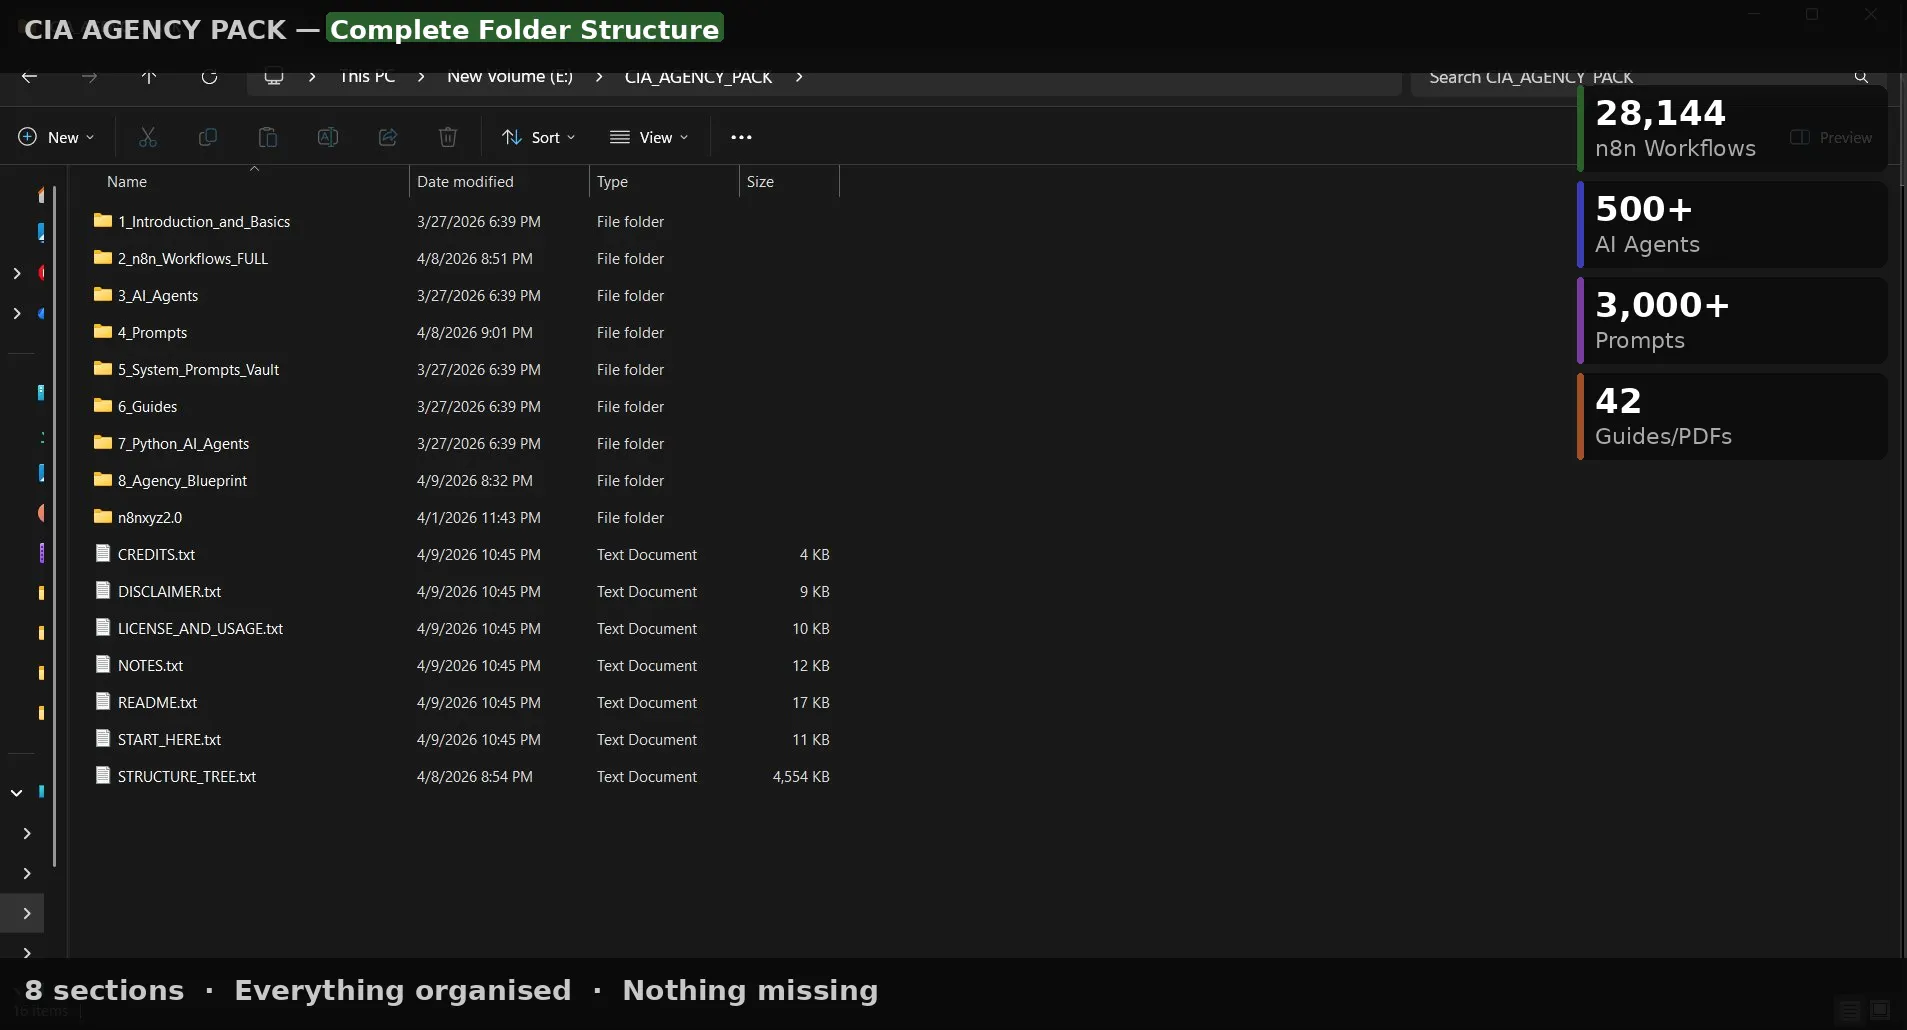Screen dimensions: 1907x1030
Task: Select the STRUCTURE_TREE.txt file name
Action: 187,776
